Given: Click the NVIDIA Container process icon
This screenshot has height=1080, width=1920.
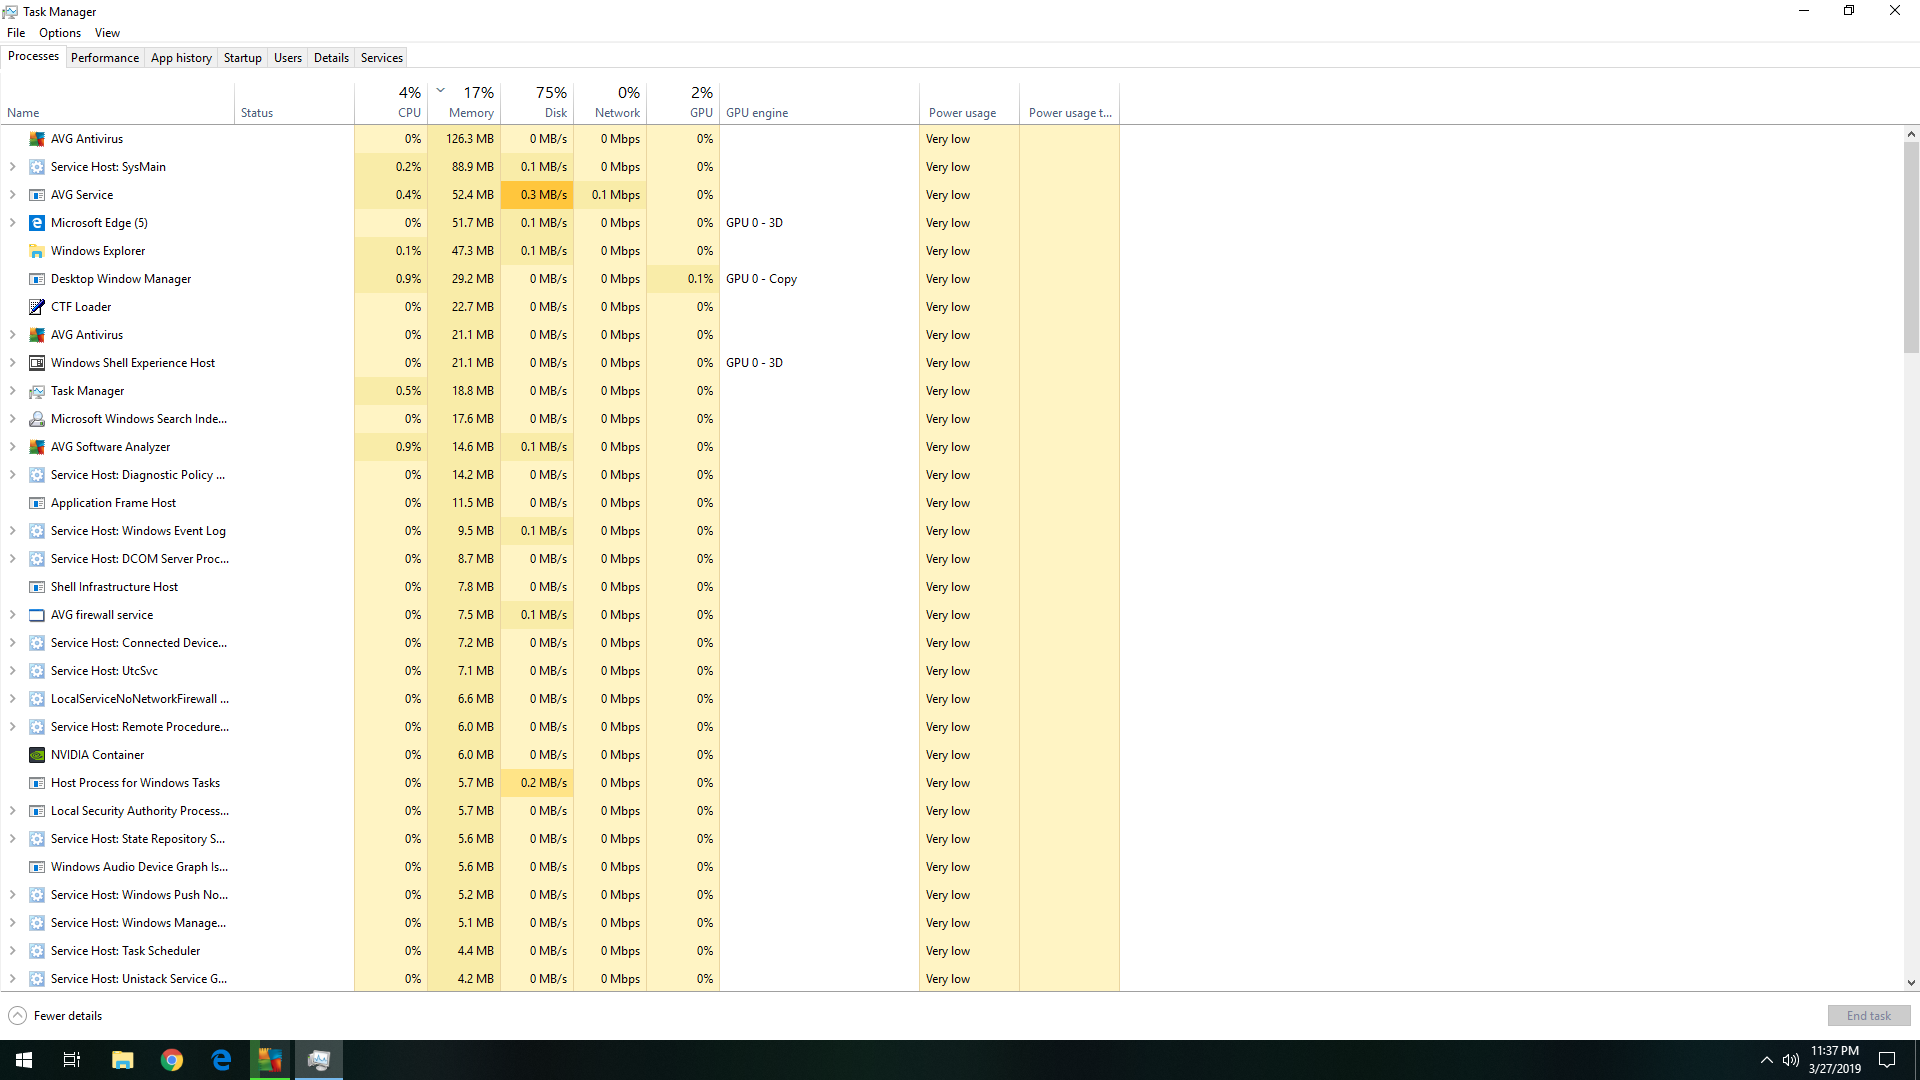Looking at the screenshot, I should point(37,754).
